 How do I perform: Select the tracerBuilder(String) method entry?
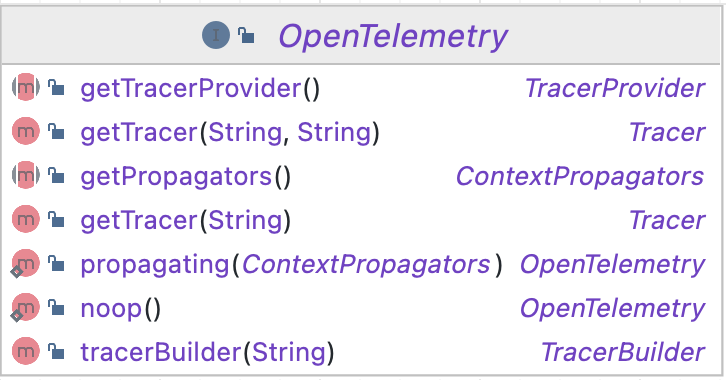click(207, 352)
